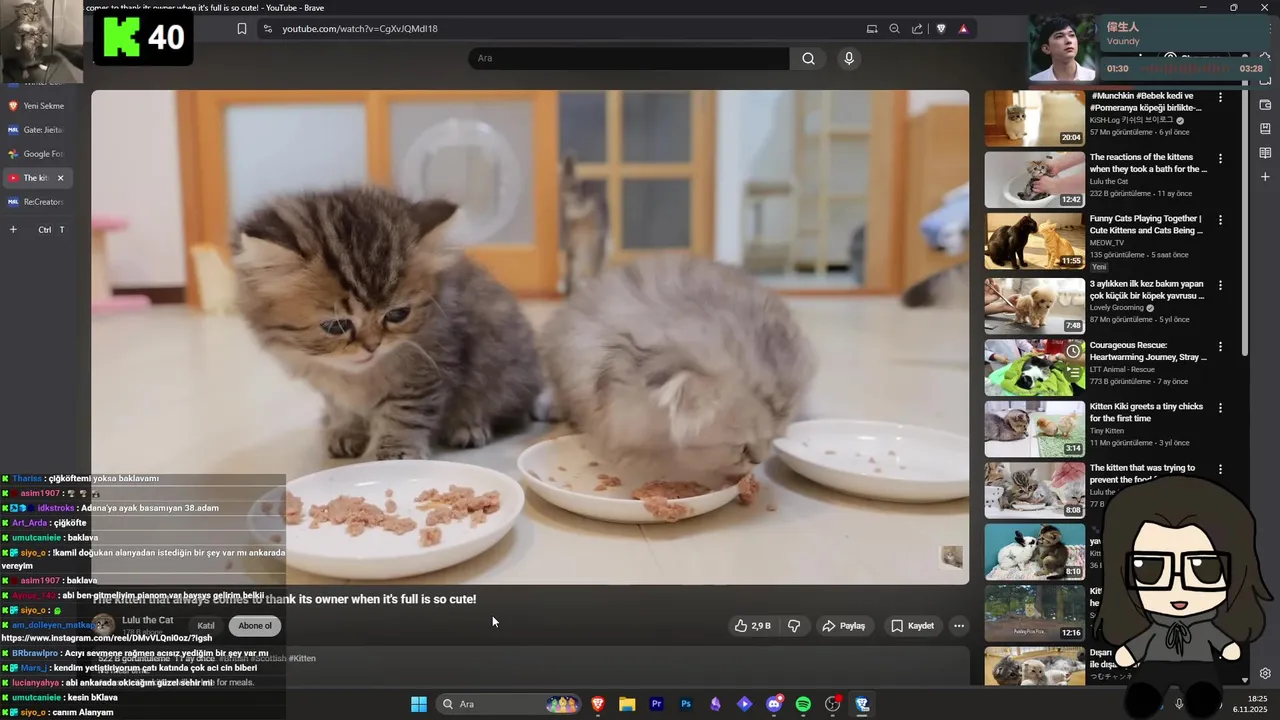Image resolution: width=1280 pixels, height=720 pixels.
Task: Open Brave browser from the taskbar
Action: pos(598,704)
